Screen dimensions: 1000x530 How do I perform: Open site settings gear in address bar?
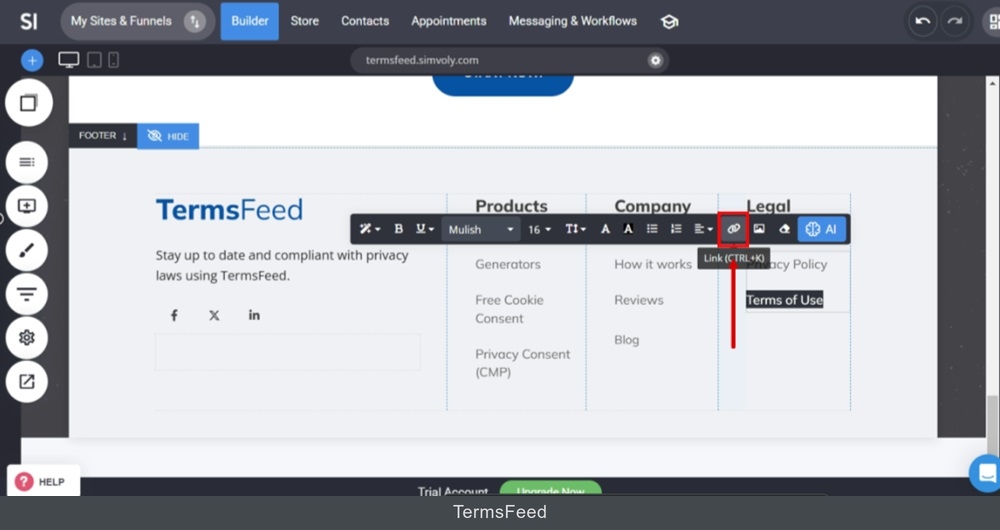[x=655, y=61]
